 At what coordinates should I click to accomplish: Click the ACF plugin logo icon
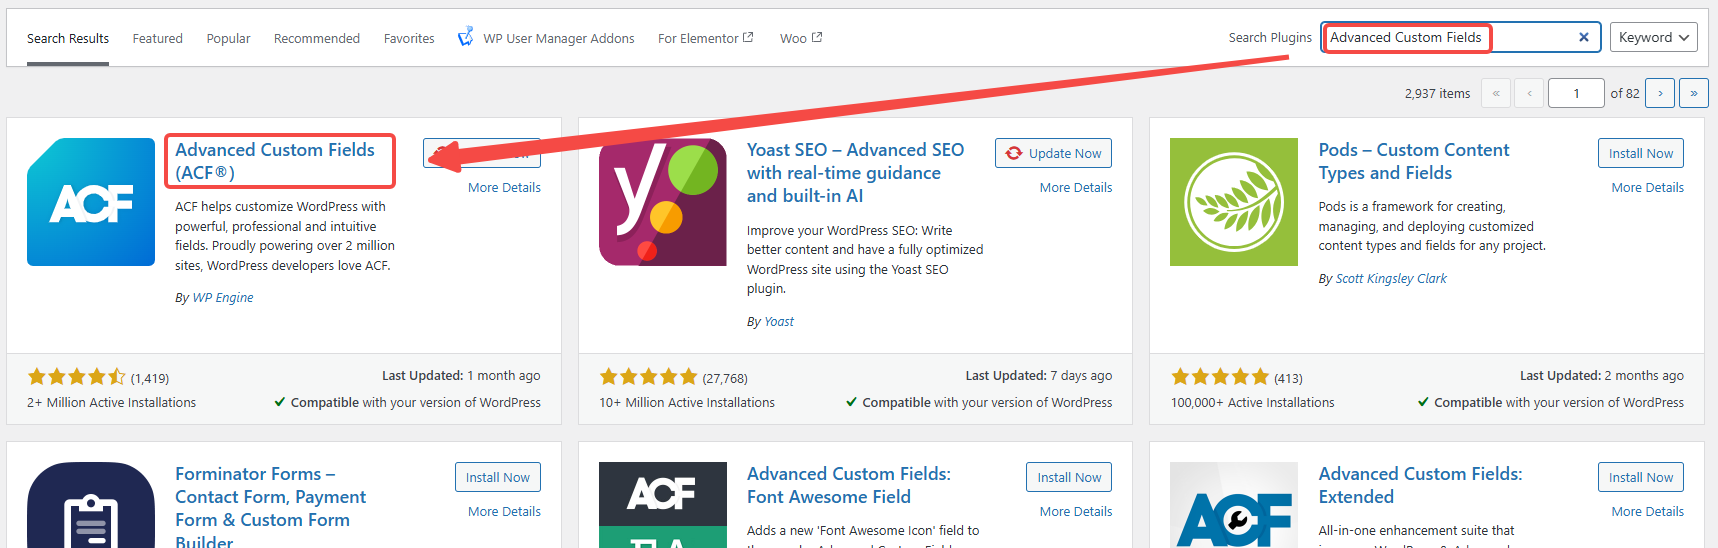[91, 202]
